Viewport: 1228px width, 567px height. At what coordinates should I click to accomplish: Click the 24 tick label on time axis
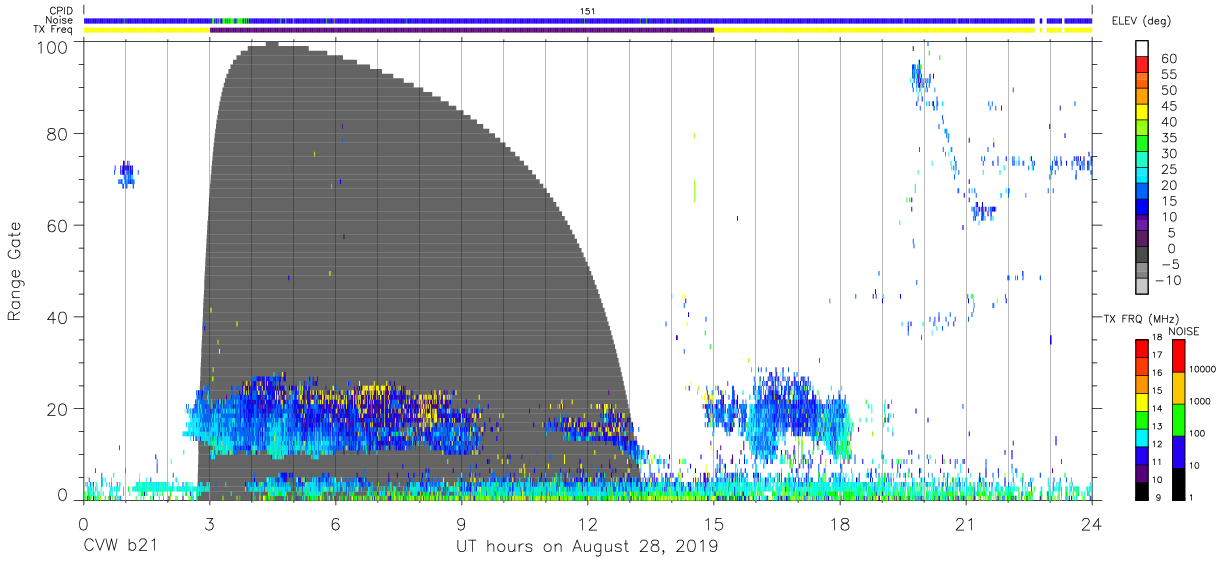1092,523
